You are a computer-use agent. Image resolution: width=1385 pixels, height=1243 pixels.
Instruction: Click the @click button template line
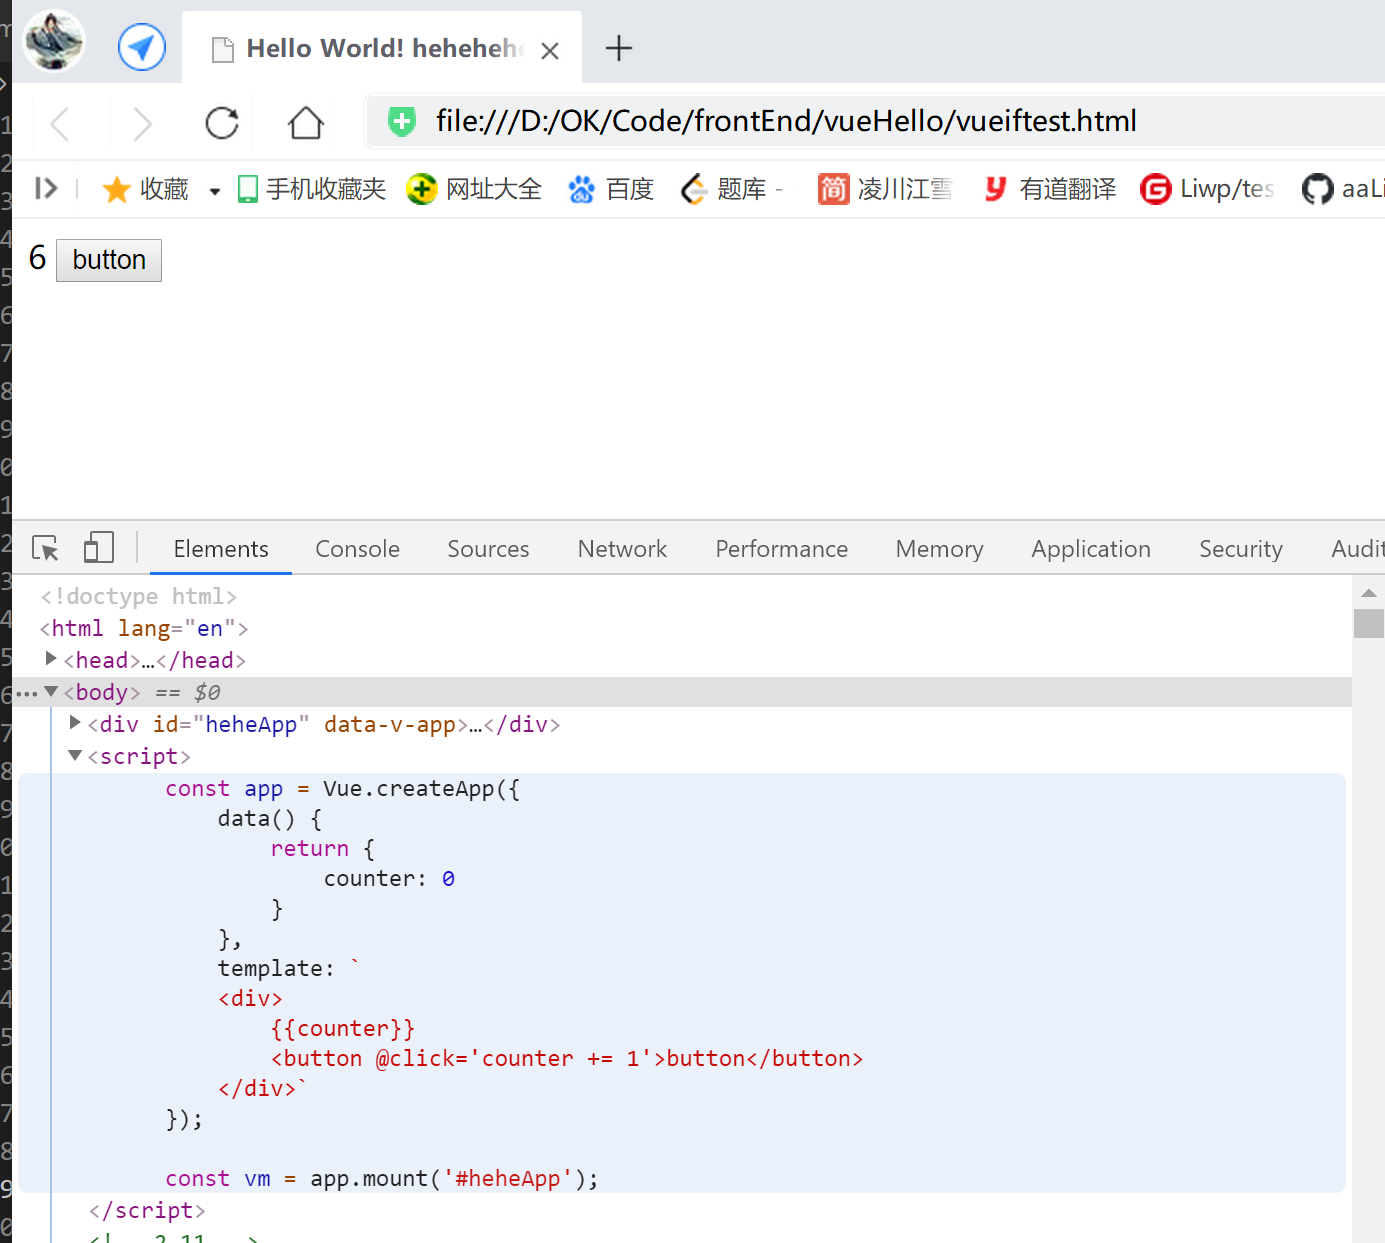pos(567,1058)
